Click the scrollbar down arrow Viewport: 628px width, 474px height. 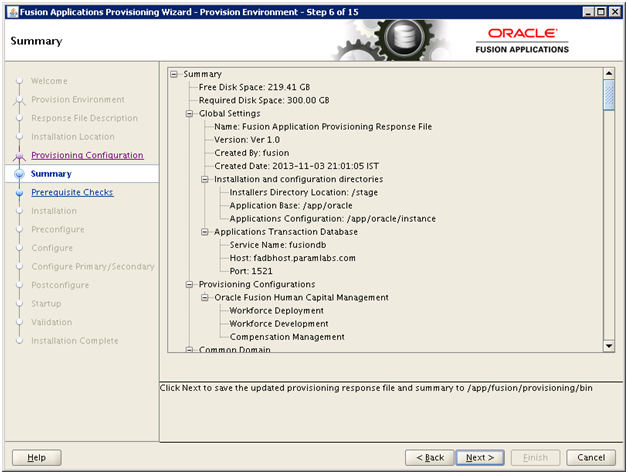point(609,346)
